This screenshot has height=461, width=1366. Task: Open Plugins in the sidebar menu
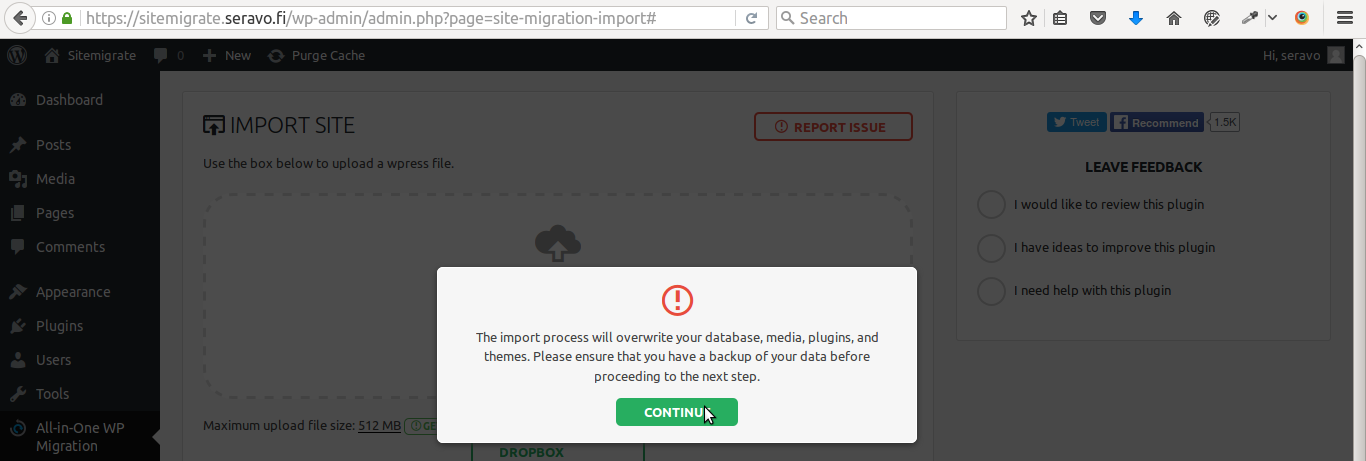tap(60, 326)
